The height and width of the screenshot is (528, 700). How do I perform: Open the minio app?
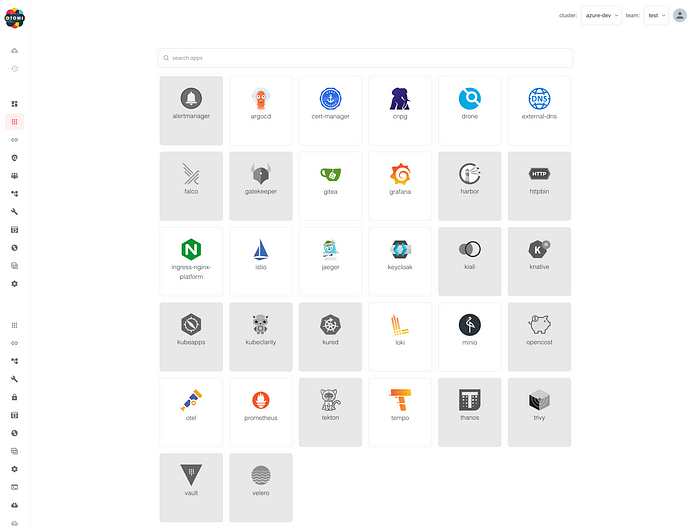coord(470,337)
